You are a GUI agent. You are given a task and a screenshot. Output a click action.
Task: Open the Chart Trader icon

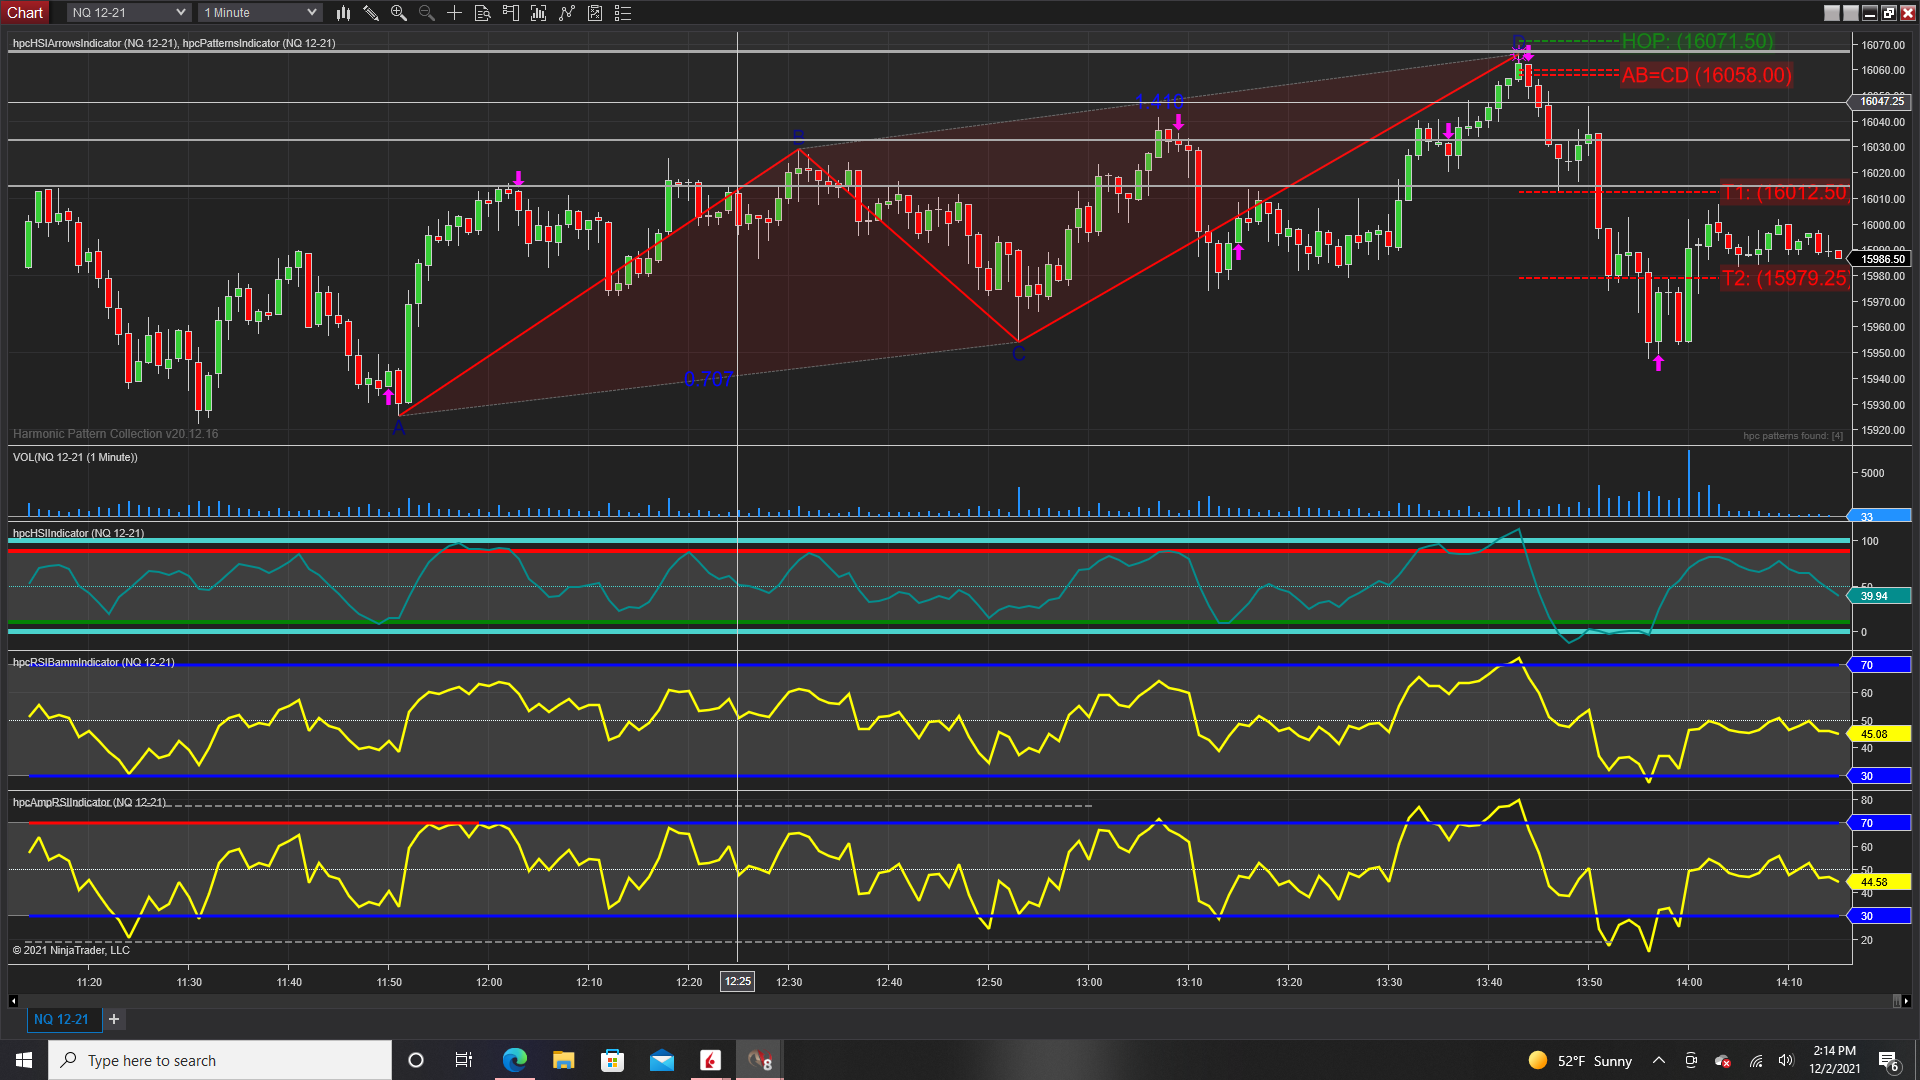(x=511, y=13)
